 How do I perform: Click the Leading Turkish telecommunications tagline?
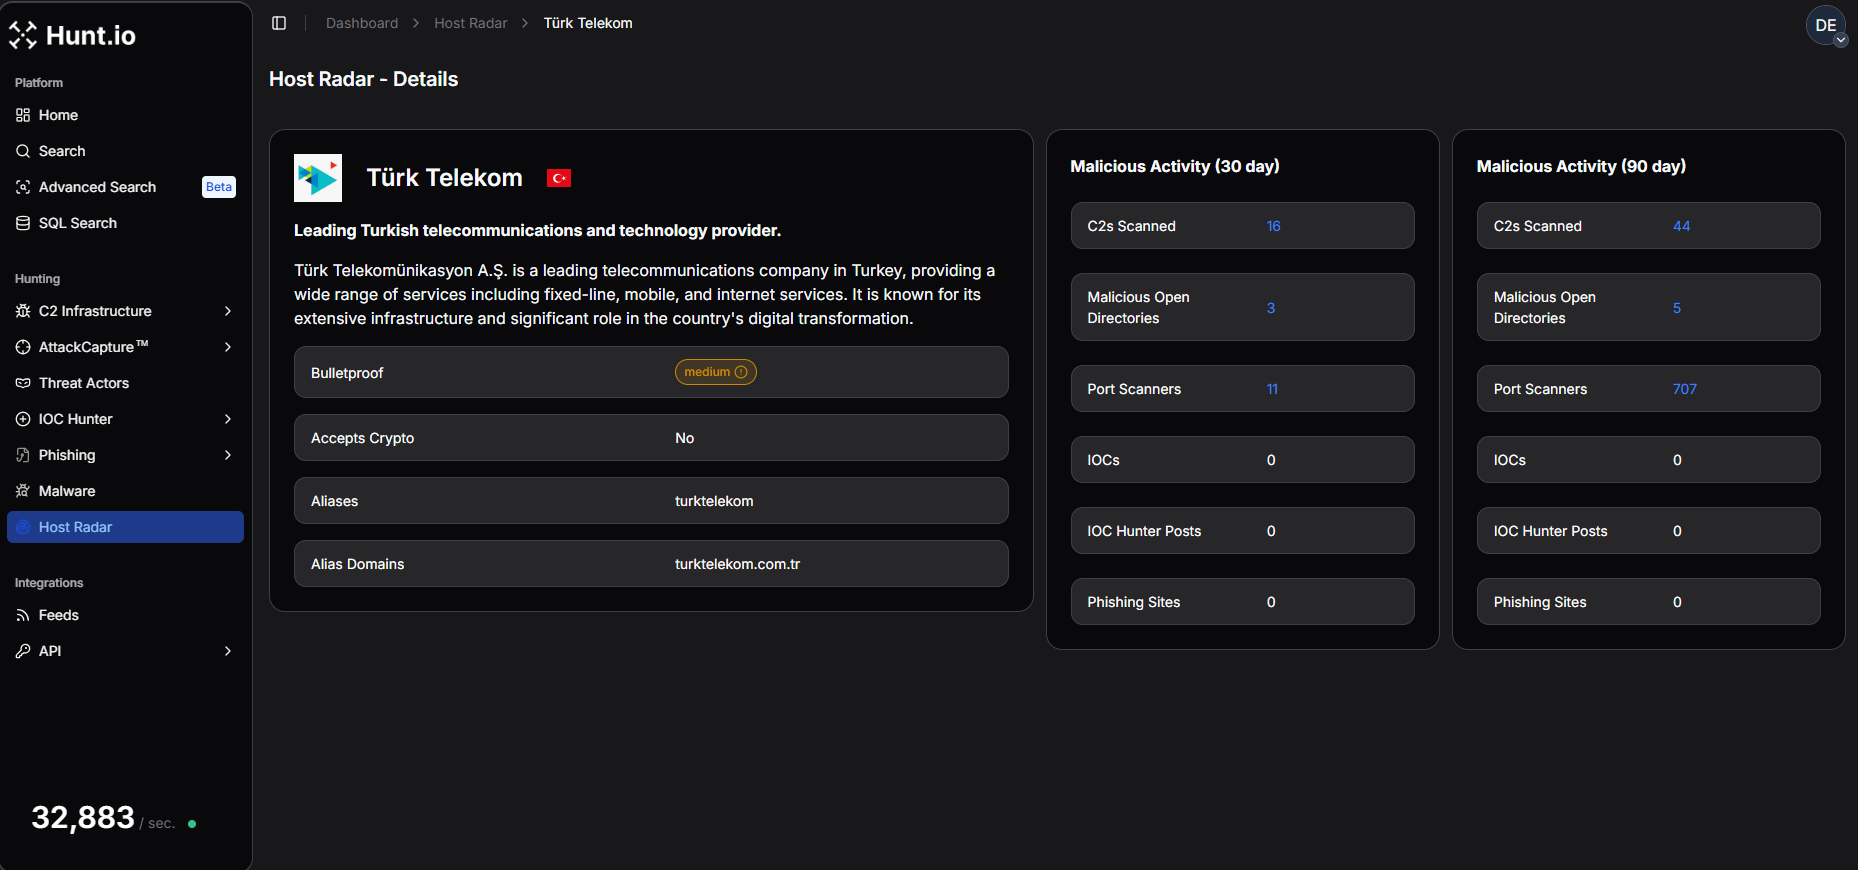click(x=537, y=231)
